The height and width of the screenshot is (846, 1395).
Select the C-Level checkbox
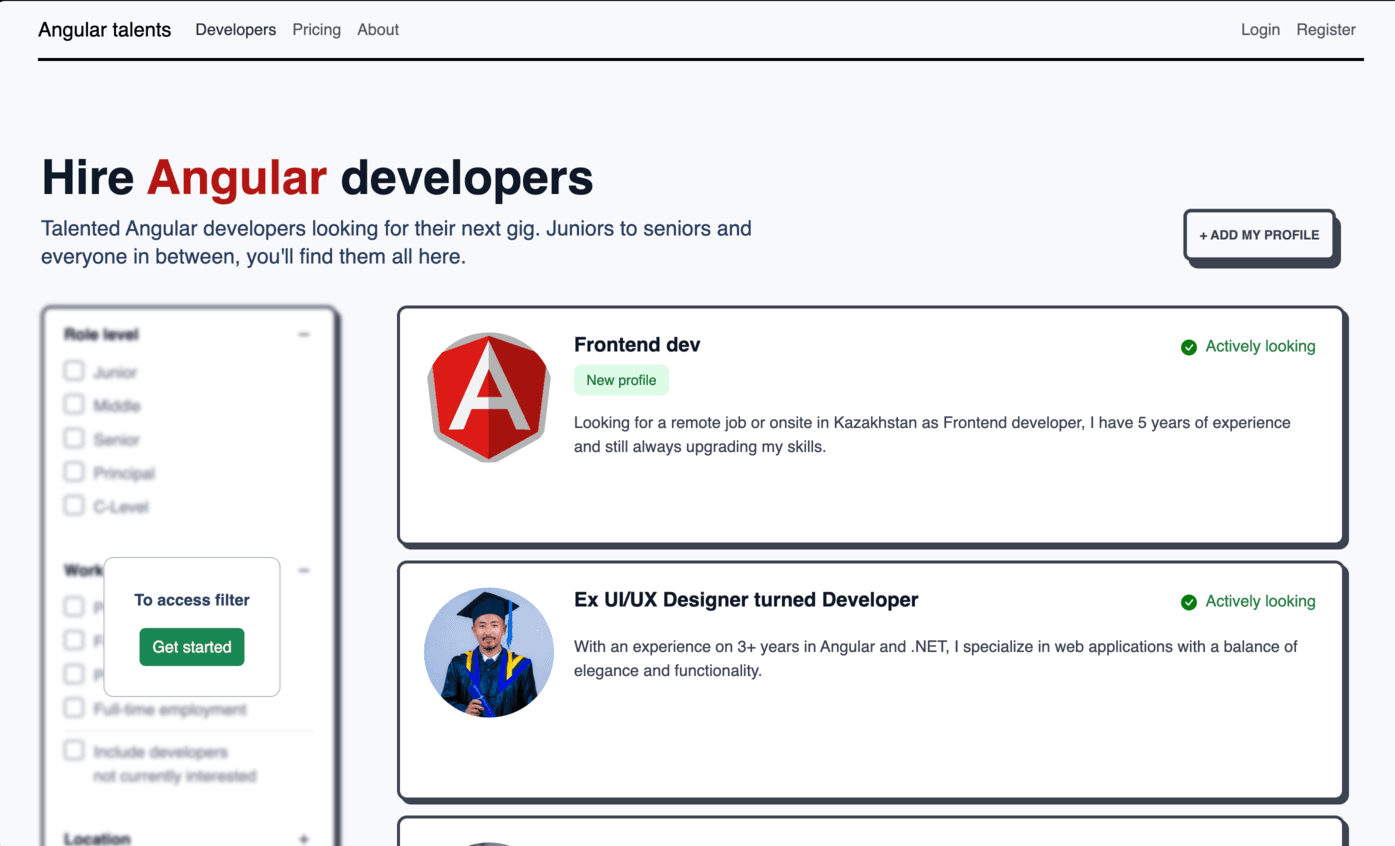[73, 505]
